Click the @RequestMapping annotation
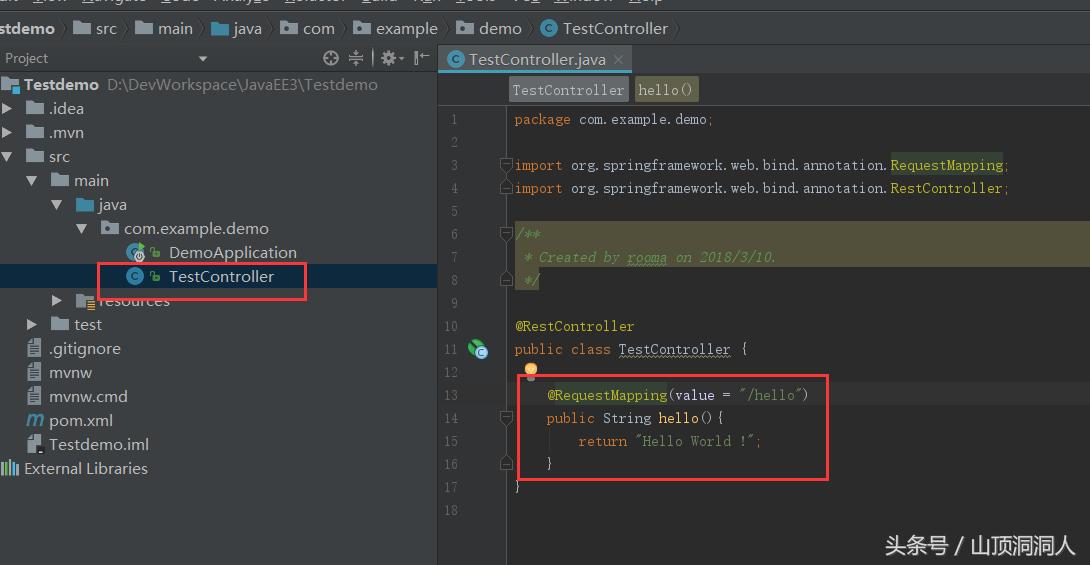Image resolution: width=1090 pixels, height=565 pixels. [x=607, y=395]
